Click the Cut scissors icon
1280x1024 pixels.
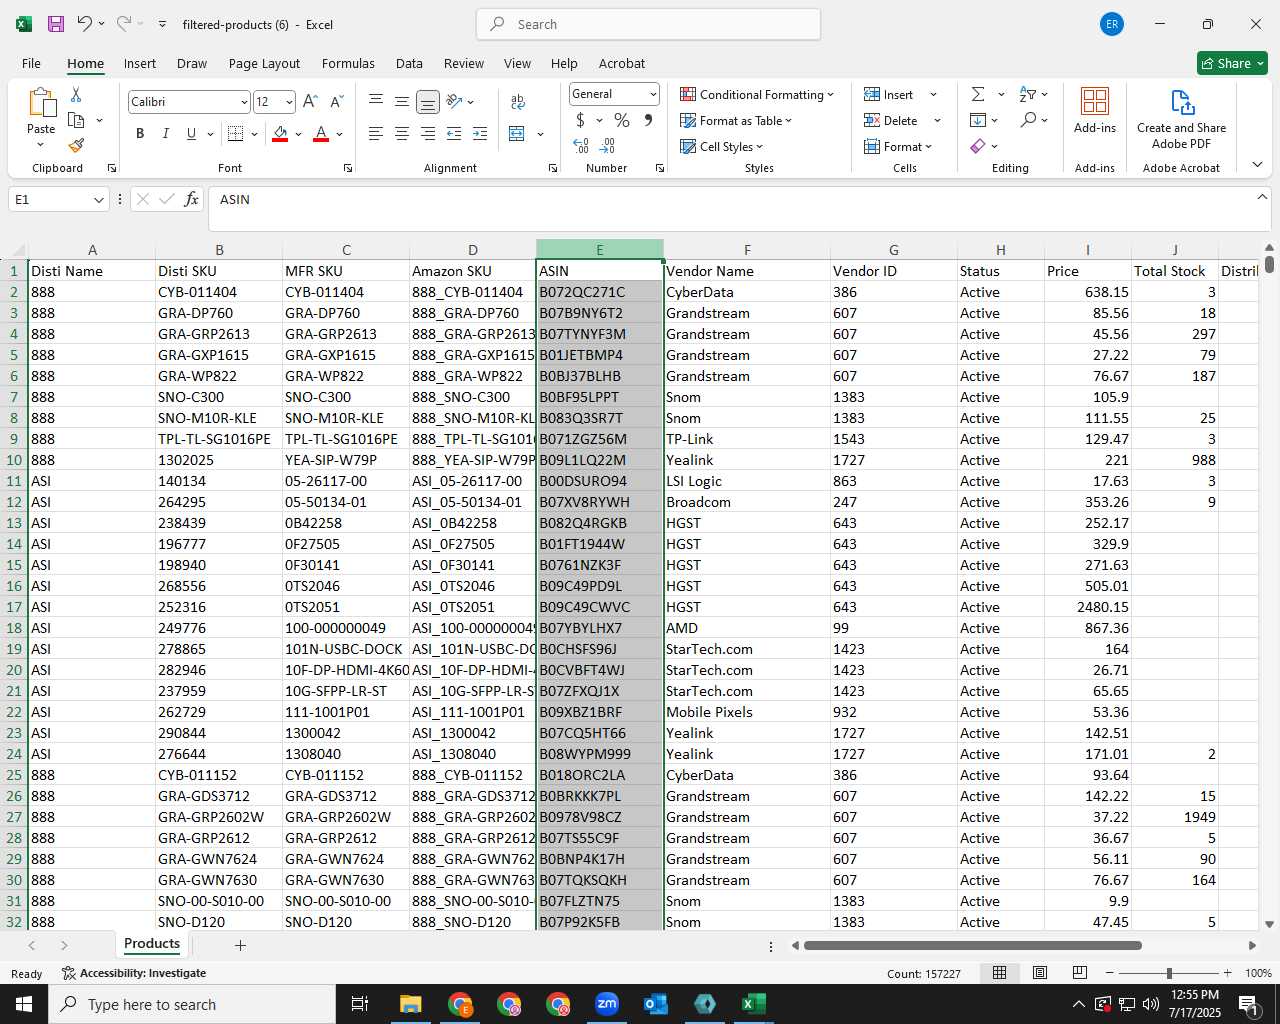76,94
